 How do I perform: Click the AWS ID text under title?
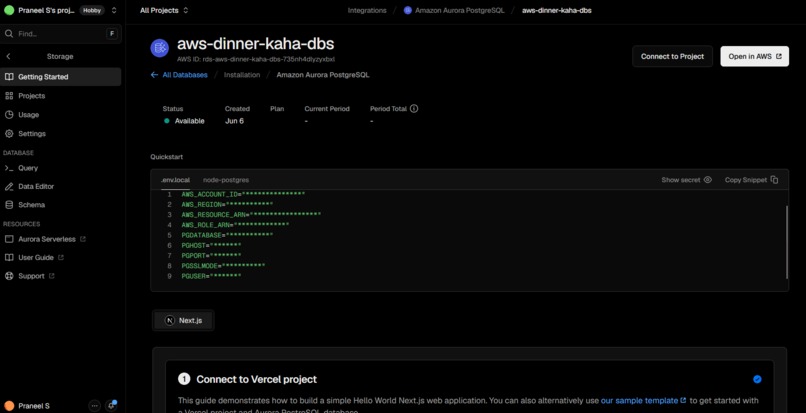[x=256, y=59]
